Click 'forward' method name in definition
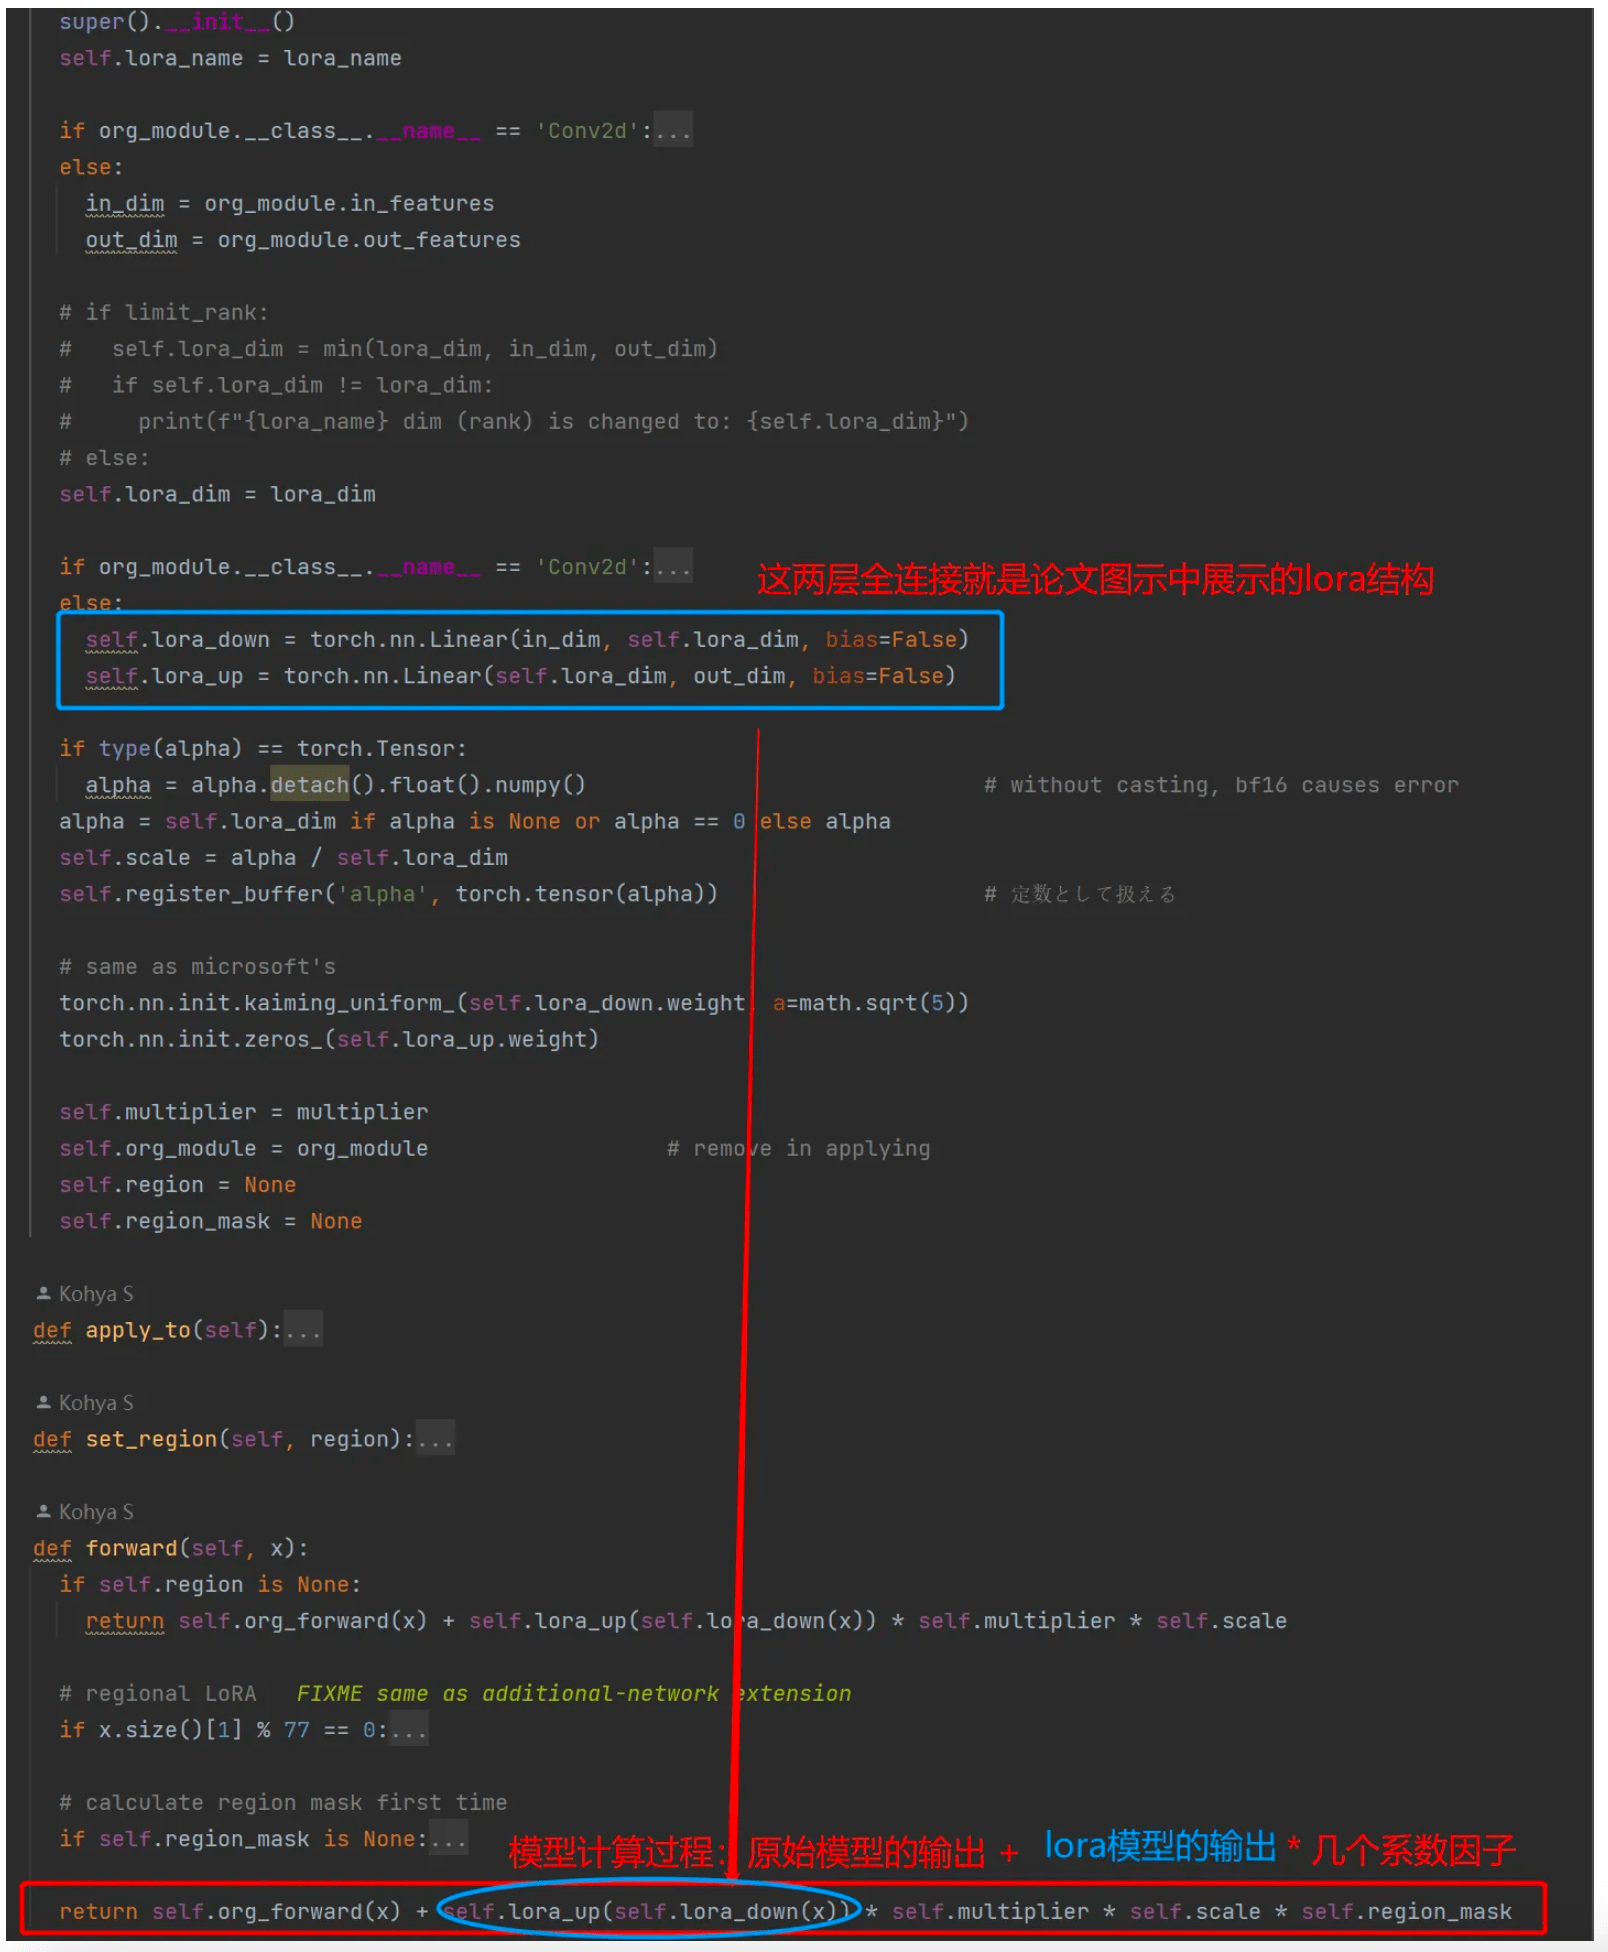 pos(131,1548)
